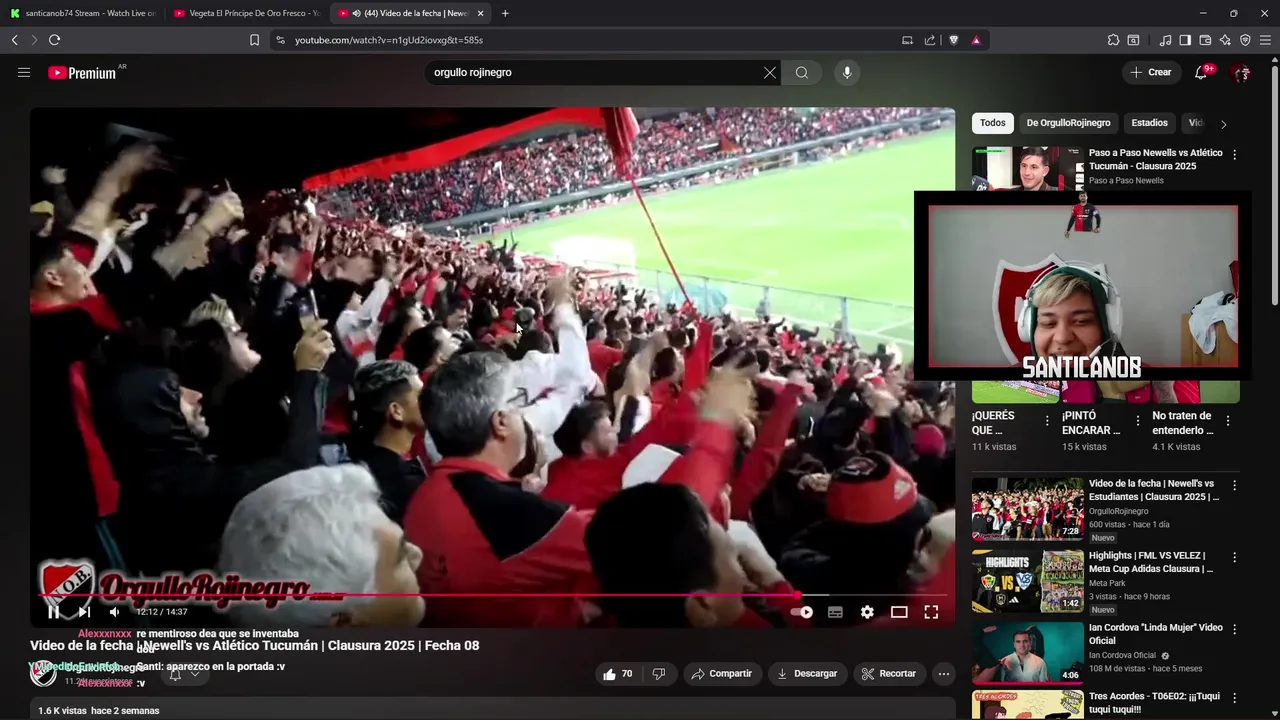Open the OrgulloRojinegro channel avatar
Image resolution: width=1280 pixels, height=720 pixels.
[x=43, y=673]
